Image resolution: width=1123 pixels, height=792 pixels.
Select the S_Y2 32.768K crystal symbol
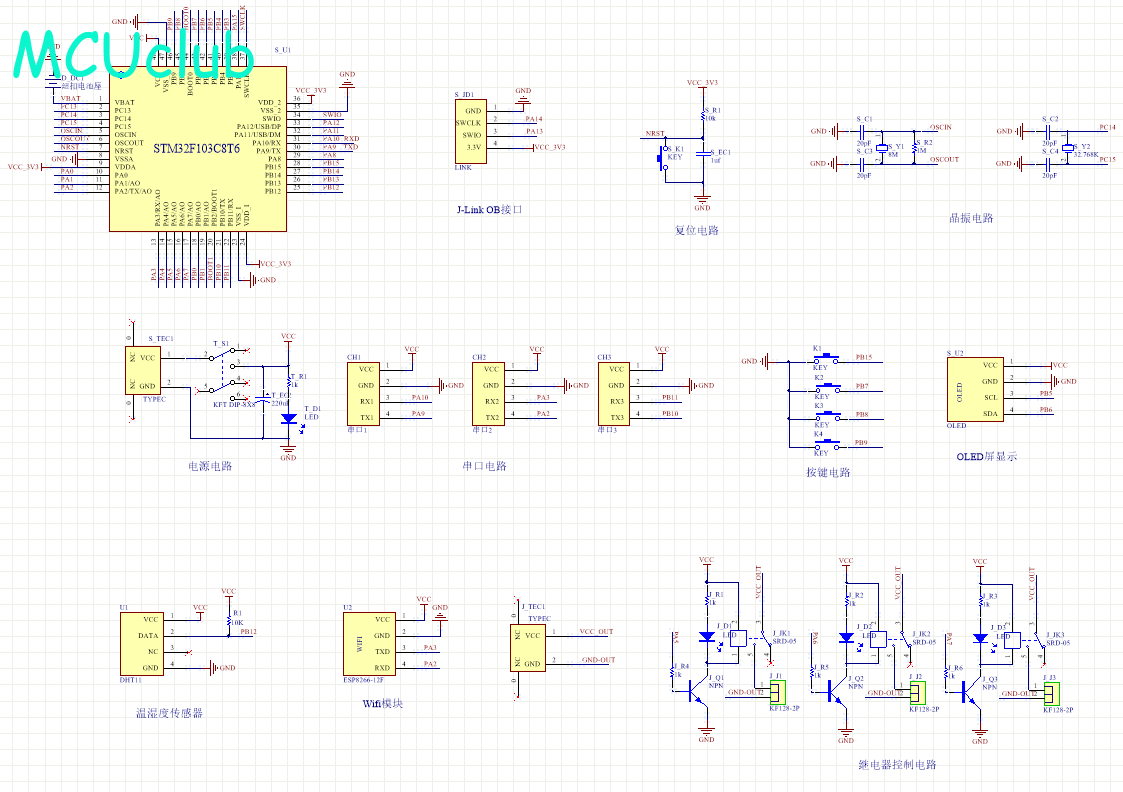[x=1067, y=148]
